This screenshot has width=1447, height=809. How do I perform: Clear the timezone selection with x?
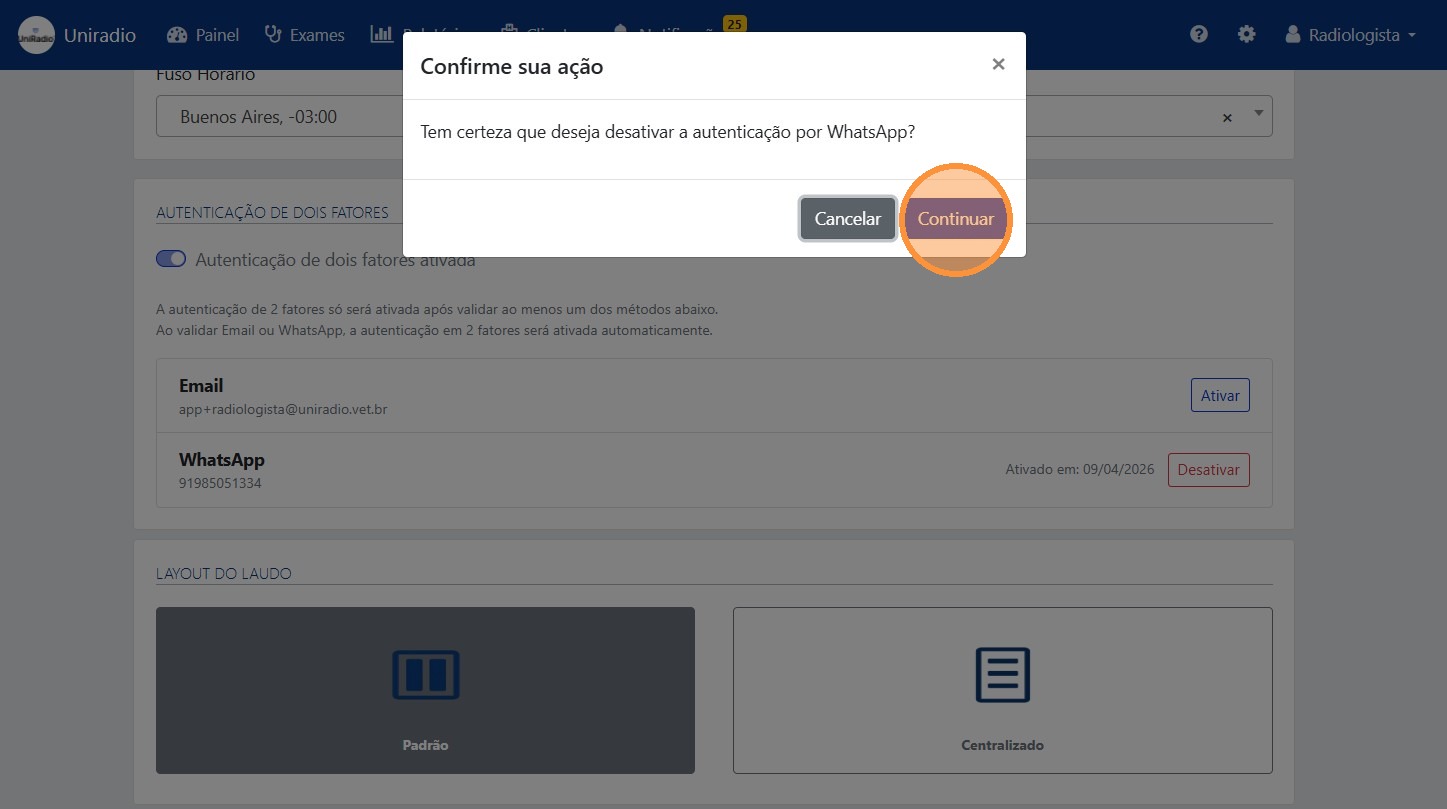pyautogui.click(x=1227, y=117)
